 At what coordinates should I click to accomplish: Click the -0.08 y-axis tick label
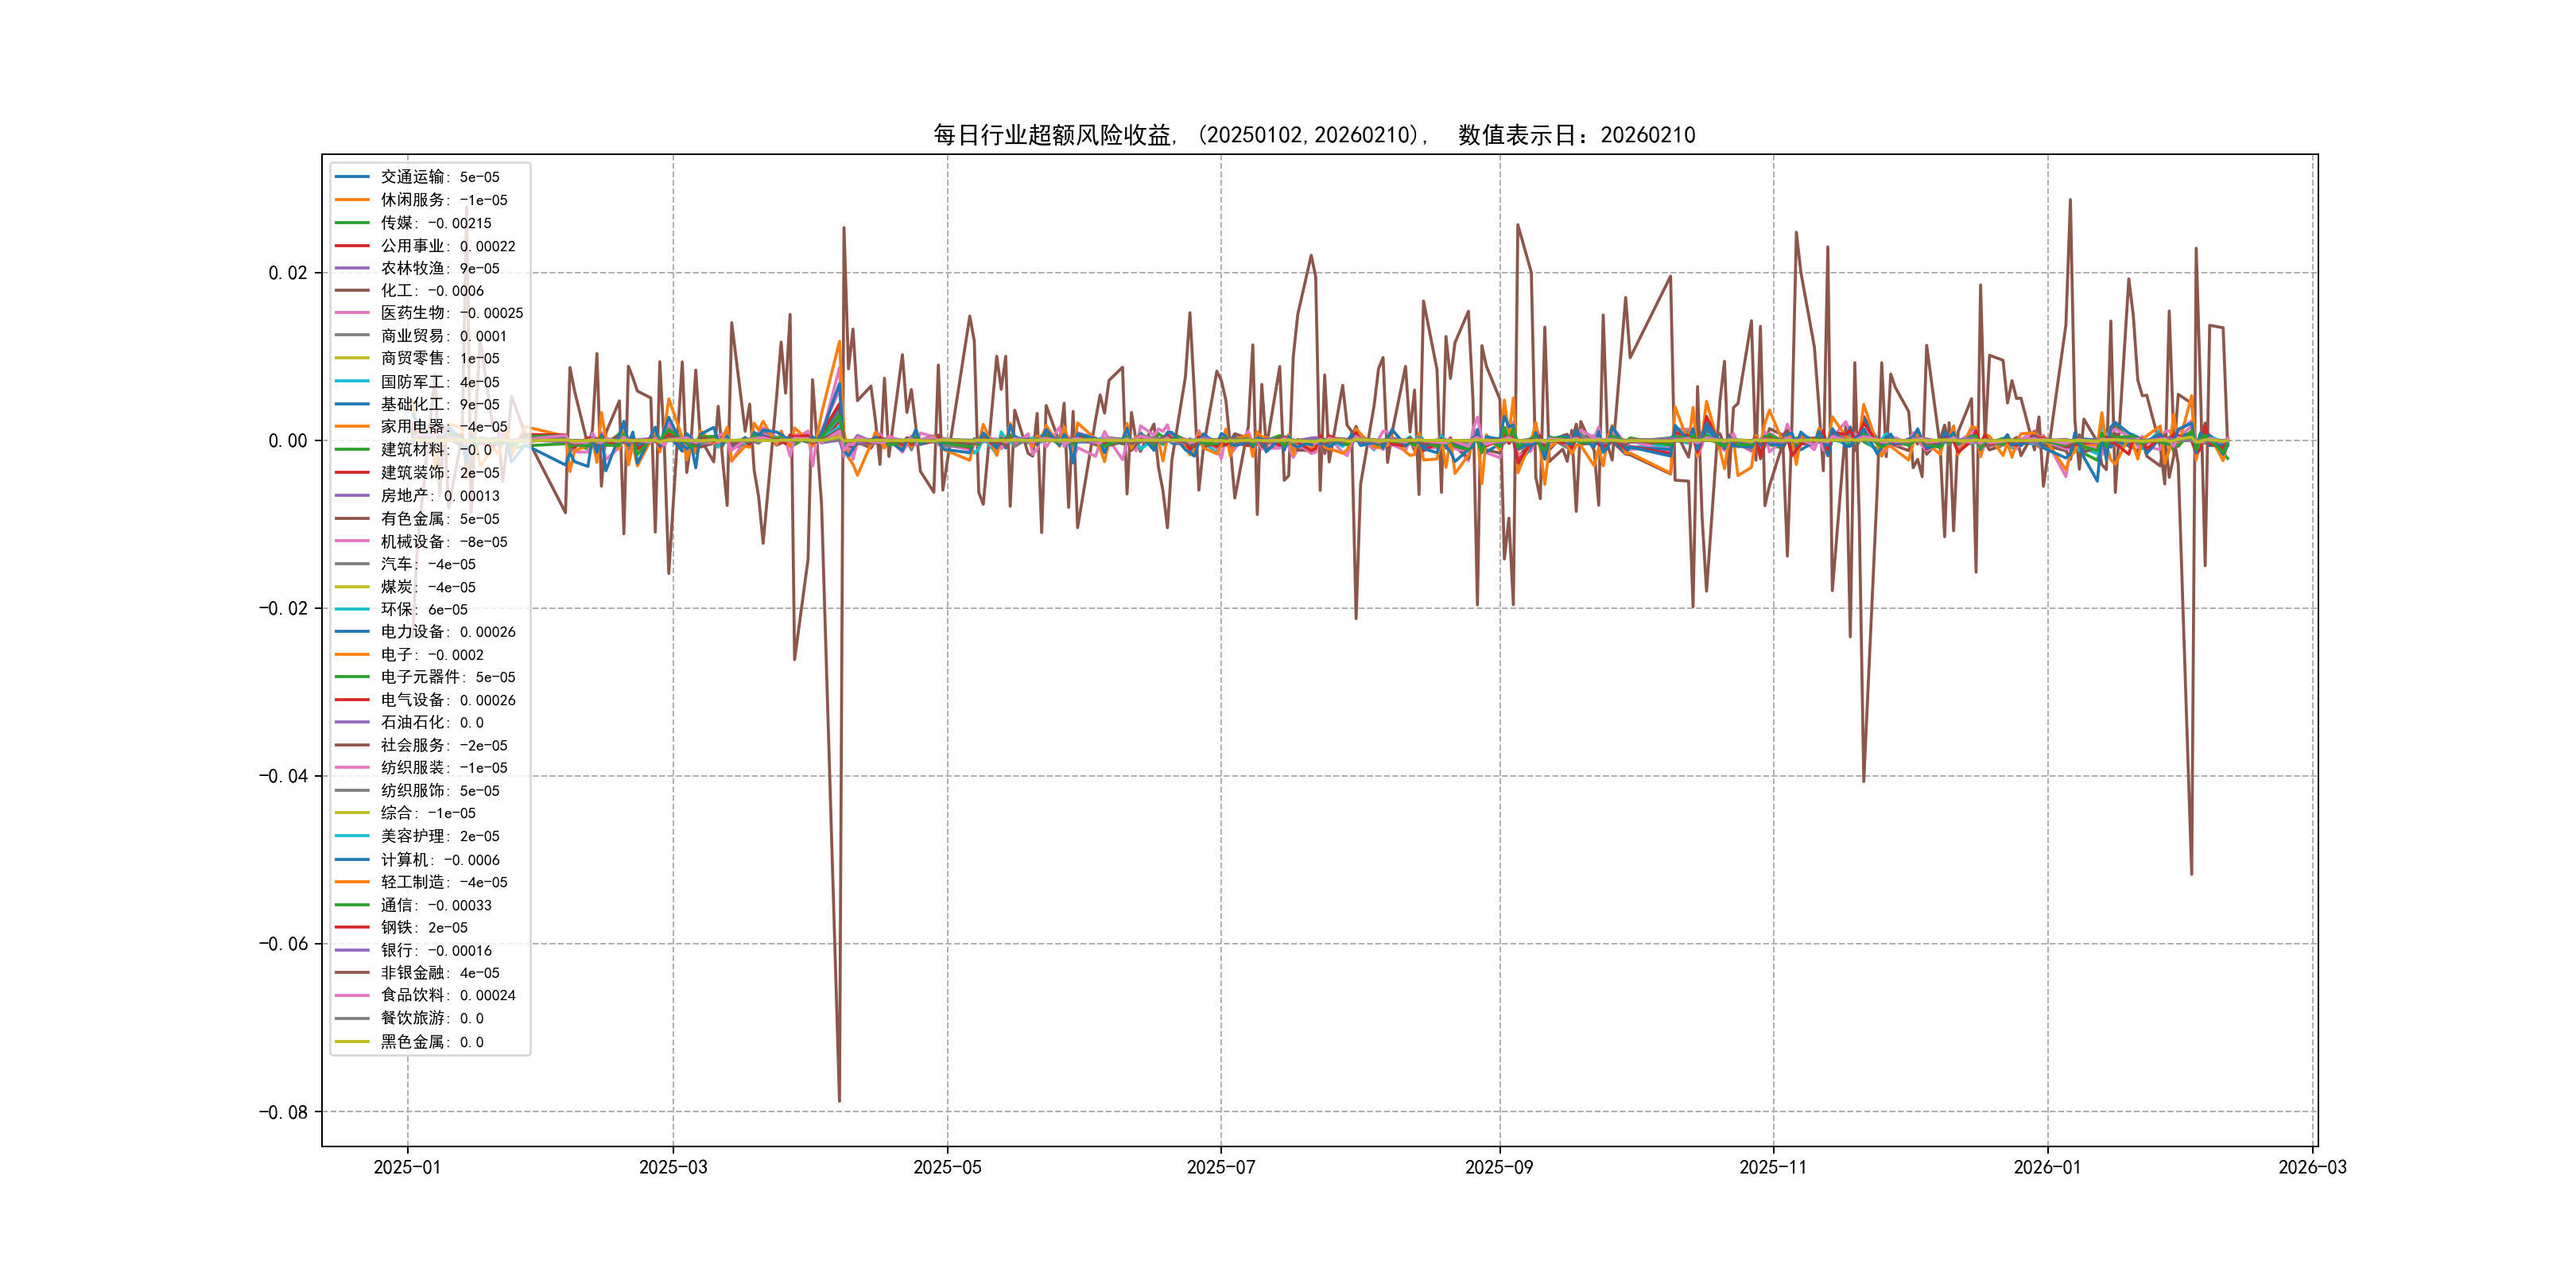pyautogui.click(x=283, y=1112)
